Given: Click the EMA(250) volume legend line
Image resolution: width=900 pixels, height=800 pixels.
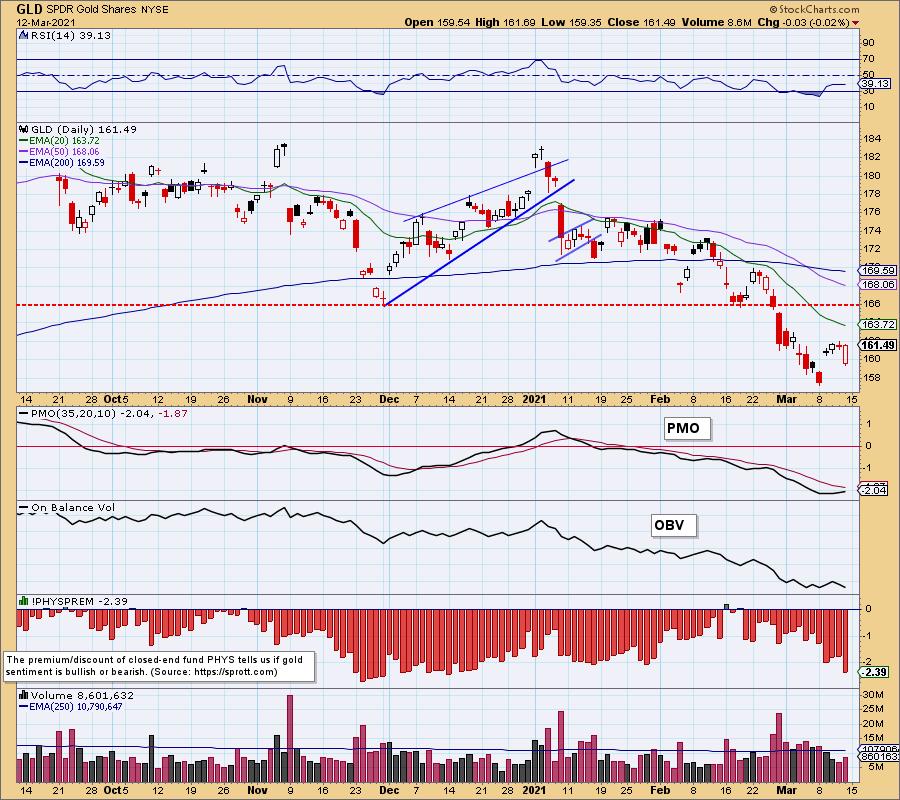Looking at the screenshot, I should (x=24, y=707).
